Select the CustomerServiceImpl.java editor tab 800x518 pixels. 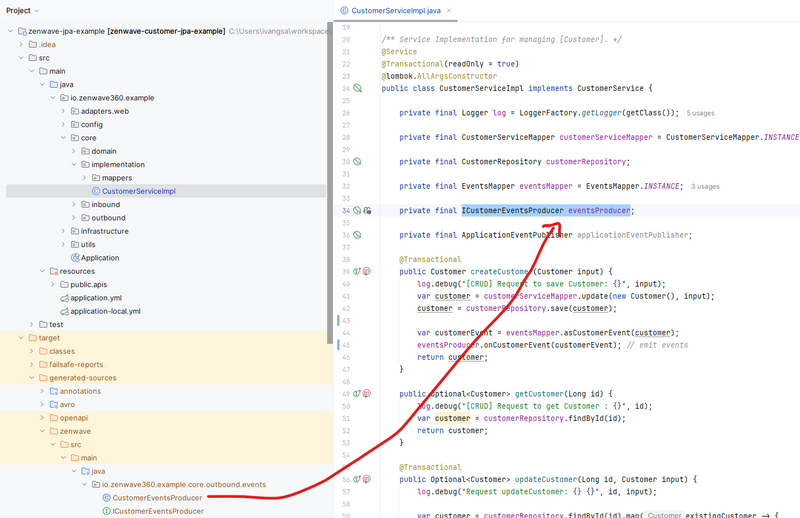pos(398,10)
